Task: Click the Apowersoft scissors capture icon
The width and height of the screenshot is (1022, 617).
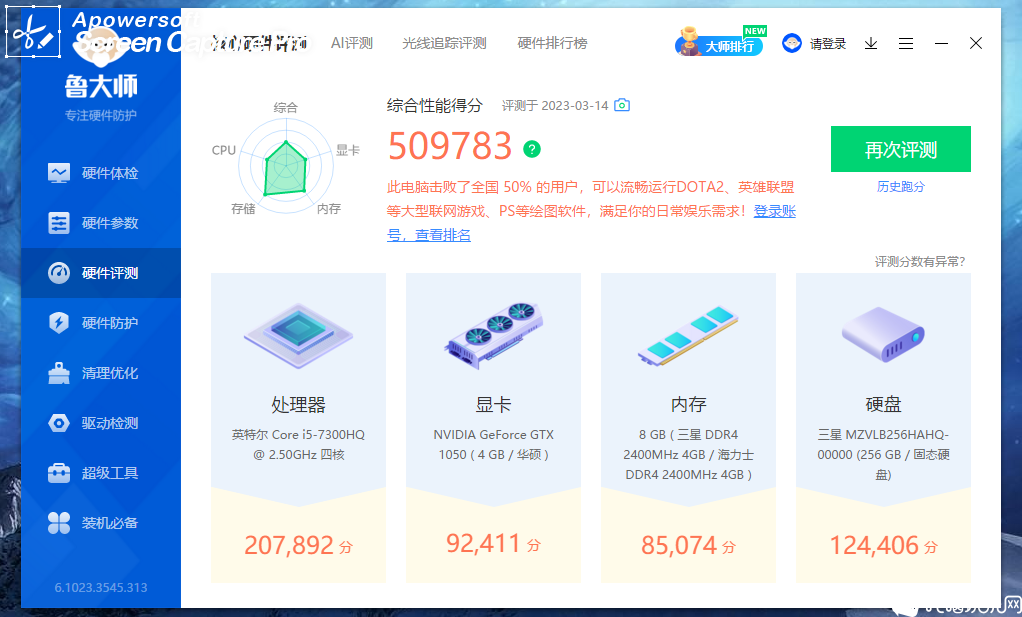Action: coord(33,32)
